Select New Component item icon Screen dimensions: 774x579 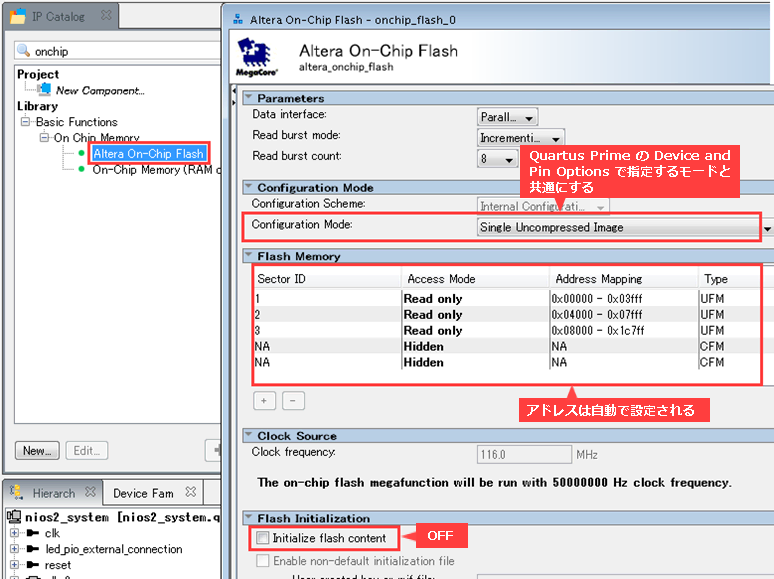44,89
